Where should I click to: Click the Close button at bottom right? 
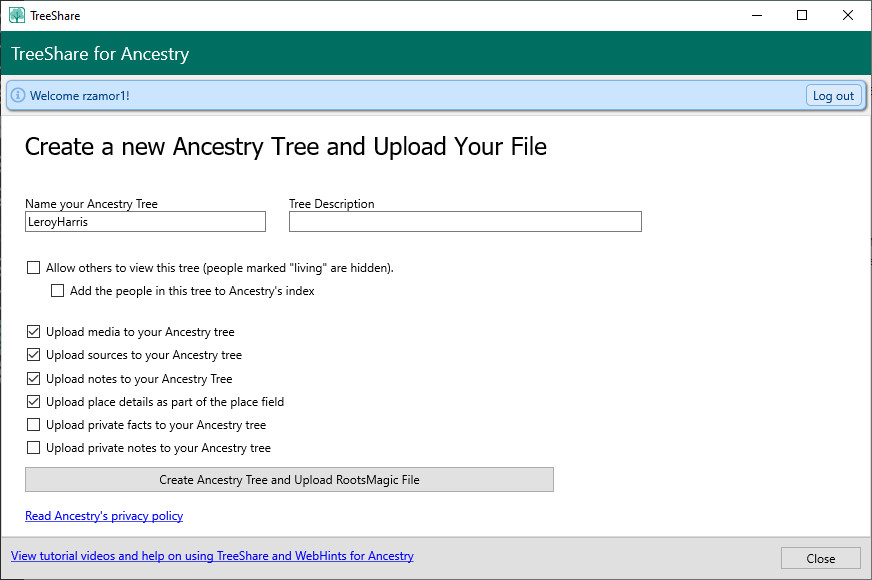coord(820,559)
